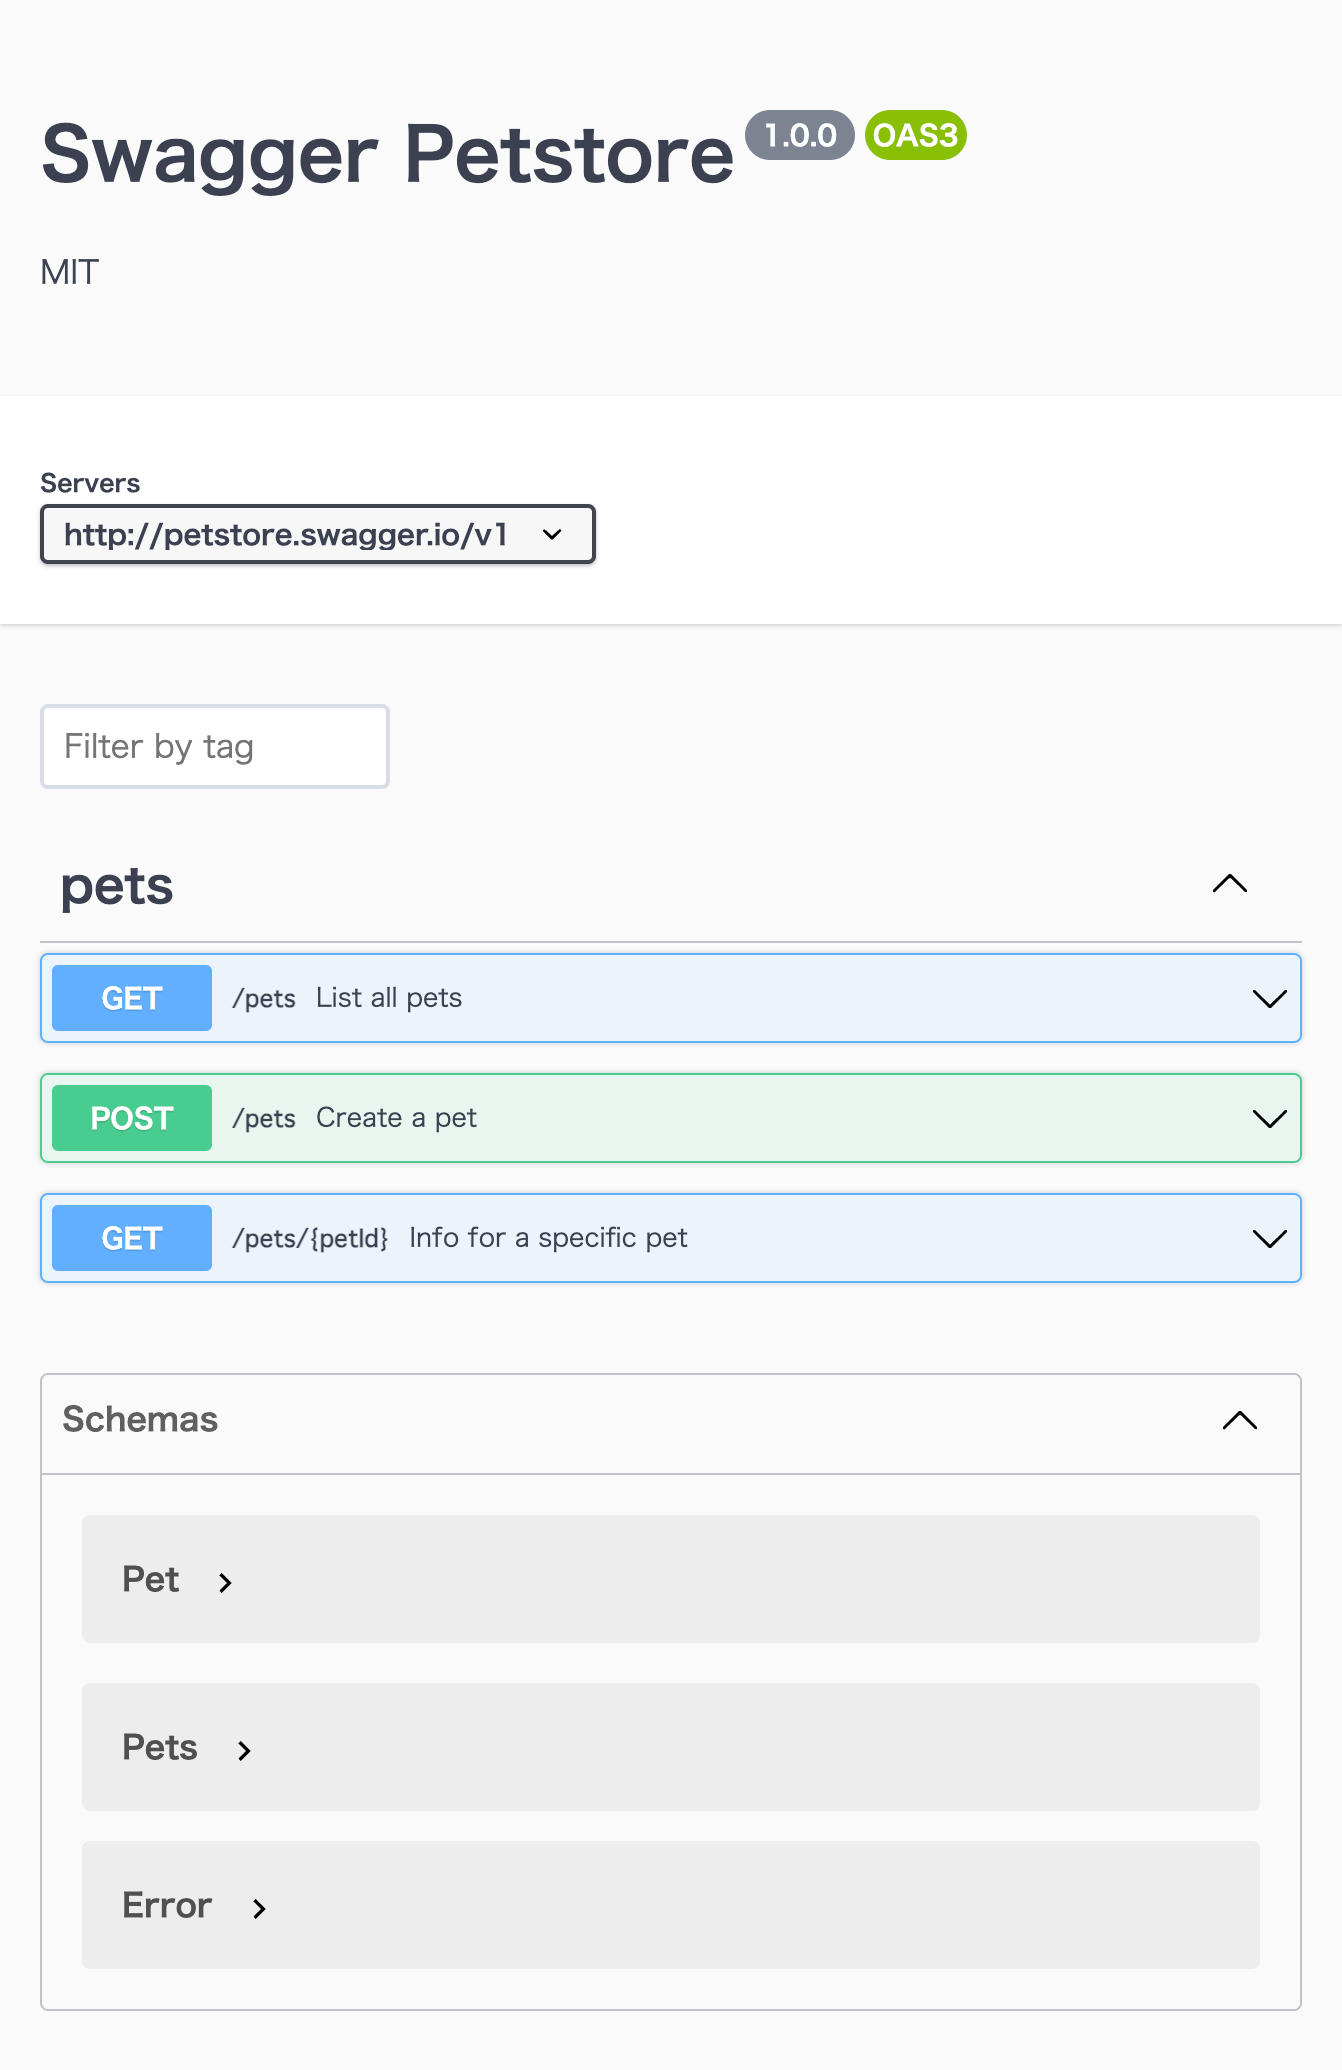Click the GET badge for List all pets
Viewport: 1342px width, 2070px height.
(132, 998)
